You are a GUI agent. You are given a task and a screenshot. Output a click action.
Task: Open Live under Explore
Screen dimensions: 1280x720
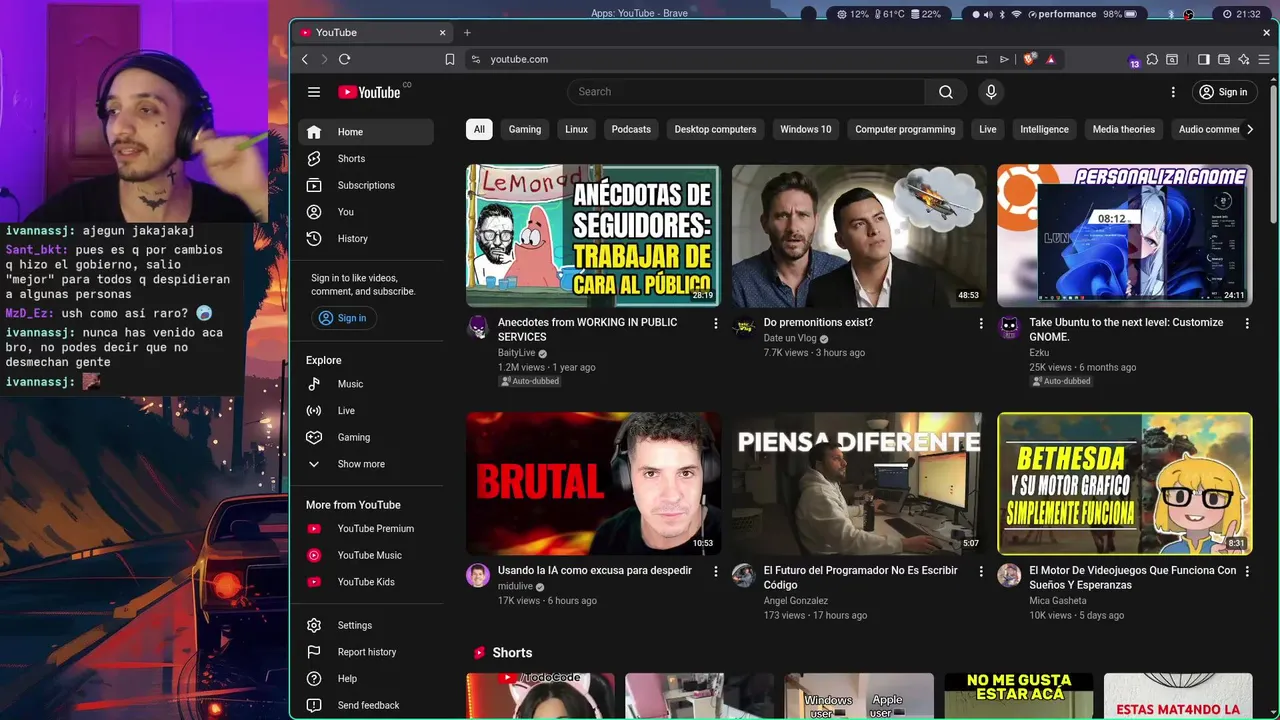coord(365,410)
